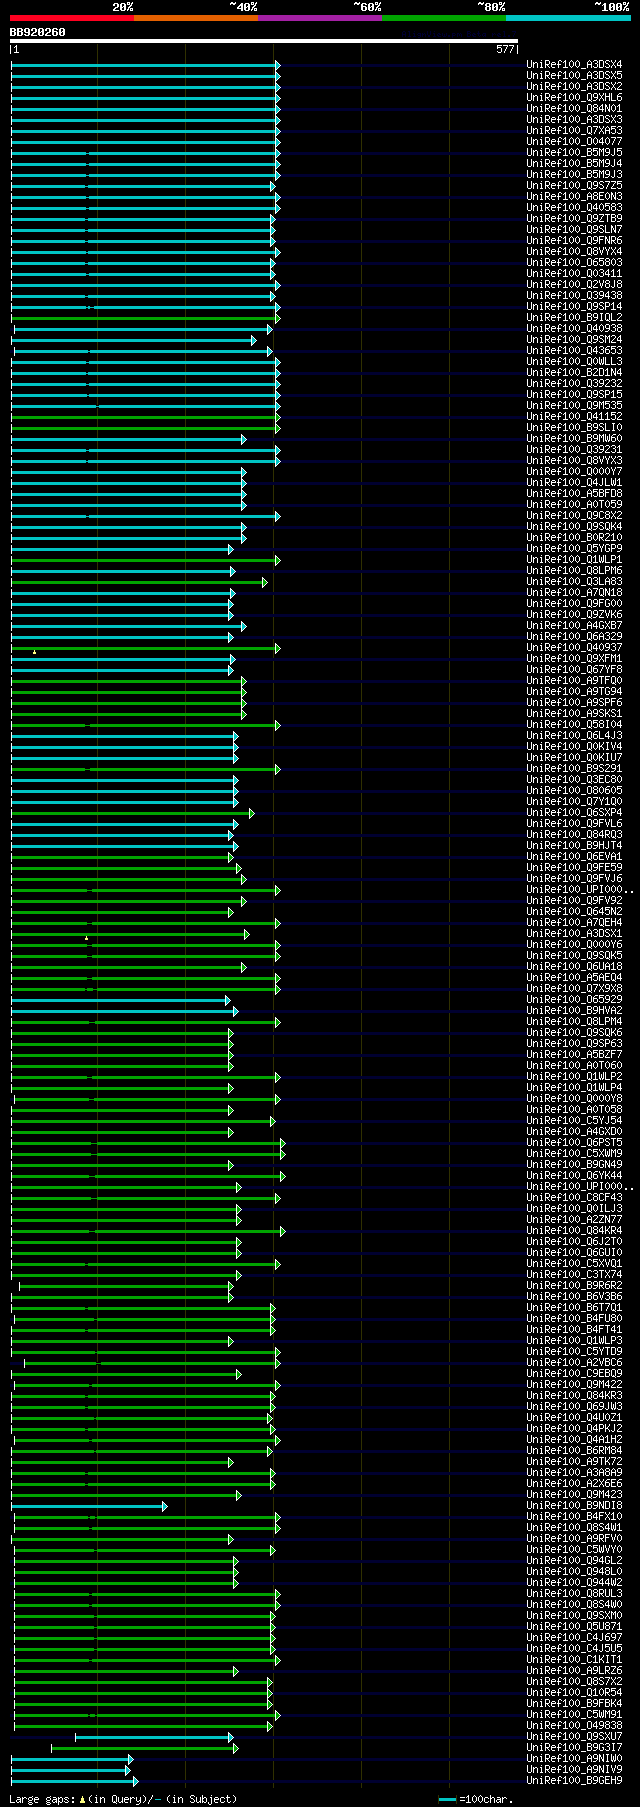The height and width of the screenshot is (1807, 640).
Task: Select the UniRef100_B2D1N4 label
Action: (x=574, y=373)
